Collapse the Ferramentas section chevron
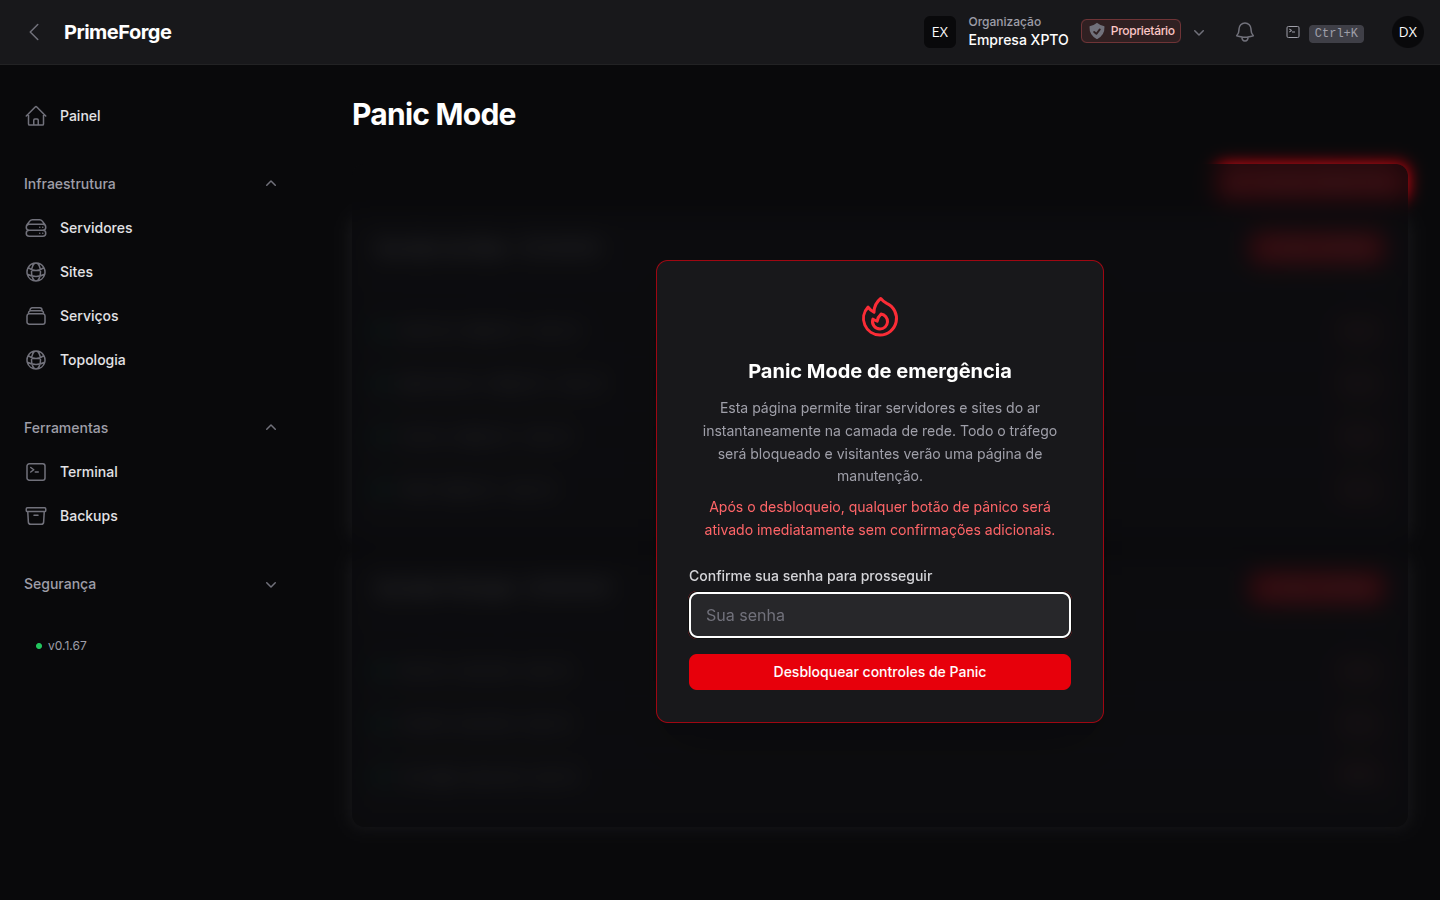This screenshot has height=900, width=1440. click(x=271, y=428)
